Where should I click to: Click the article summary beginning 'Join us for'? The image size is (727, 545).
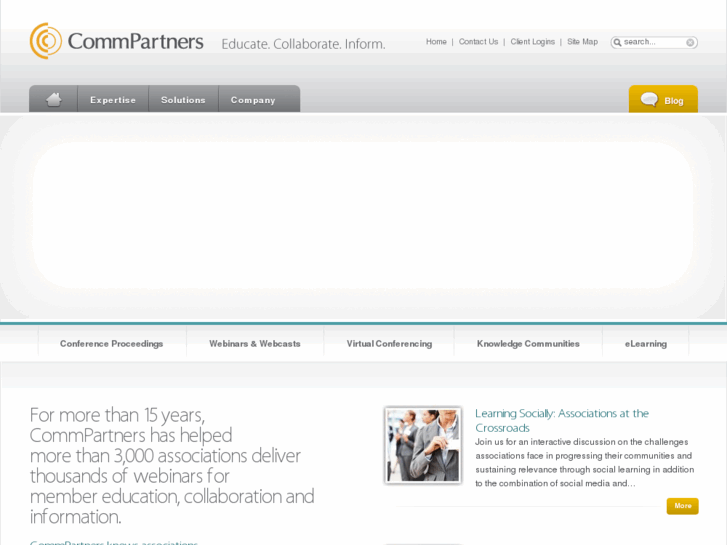click(585, 462)
